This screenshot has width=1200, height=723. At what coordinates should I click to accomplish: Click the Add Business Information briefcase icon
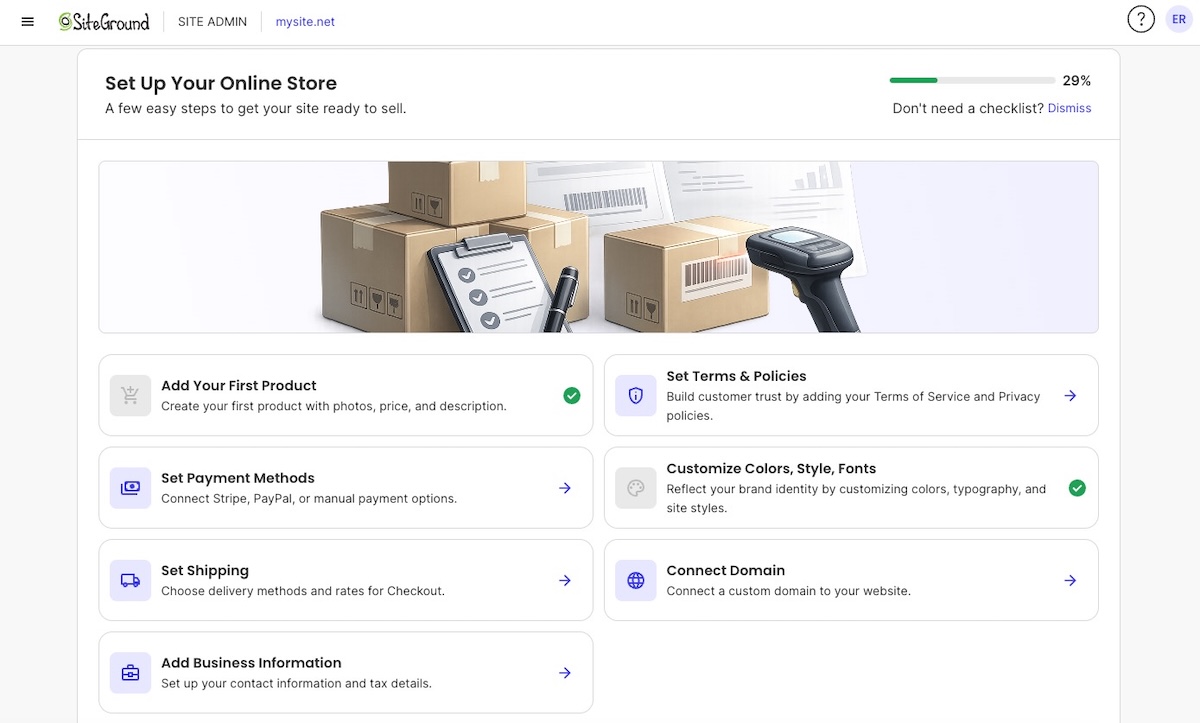point(130,673)
